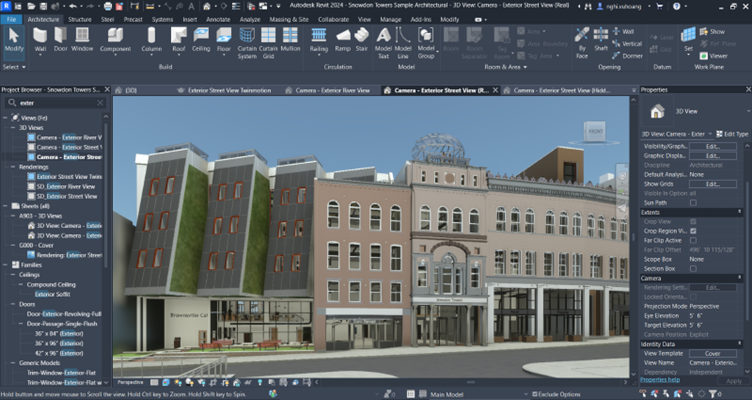Screen dimensions: 752x400
Task: Click the By Face opening tool
Action: [x=582, y=43]
